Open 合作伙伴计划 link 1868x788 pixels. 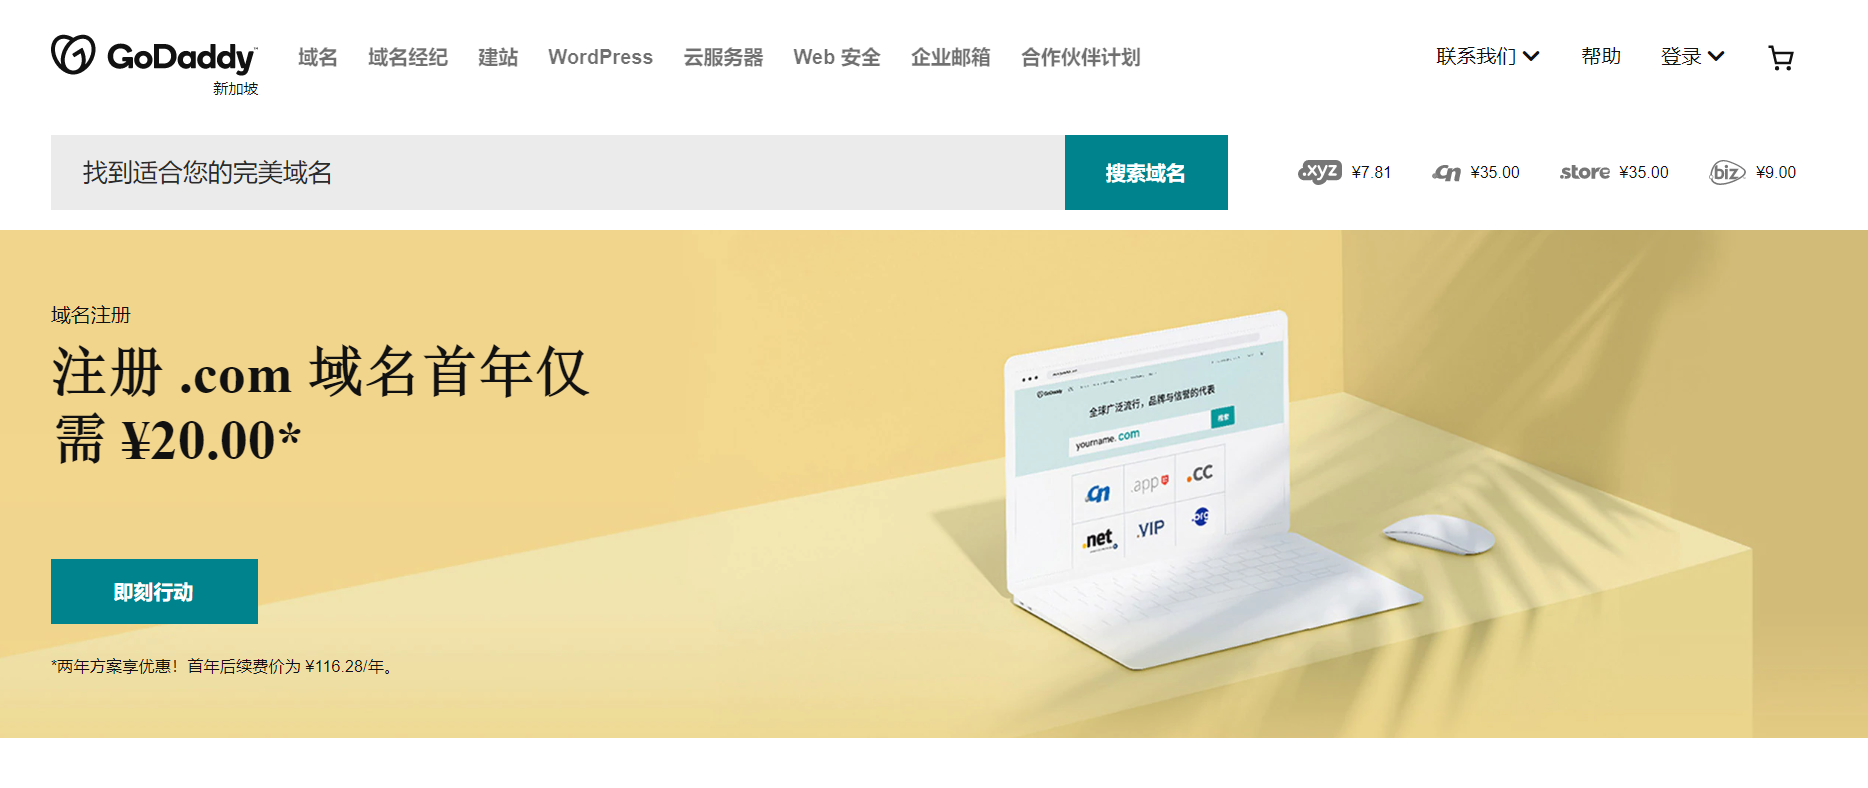[1081, 57]
